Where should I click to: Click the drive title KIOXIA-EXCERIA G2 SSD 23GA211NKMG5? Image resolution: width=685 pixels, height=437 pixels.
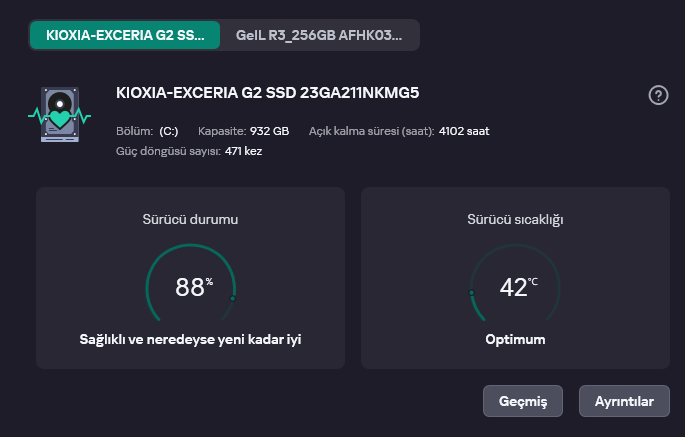(267, 94)
